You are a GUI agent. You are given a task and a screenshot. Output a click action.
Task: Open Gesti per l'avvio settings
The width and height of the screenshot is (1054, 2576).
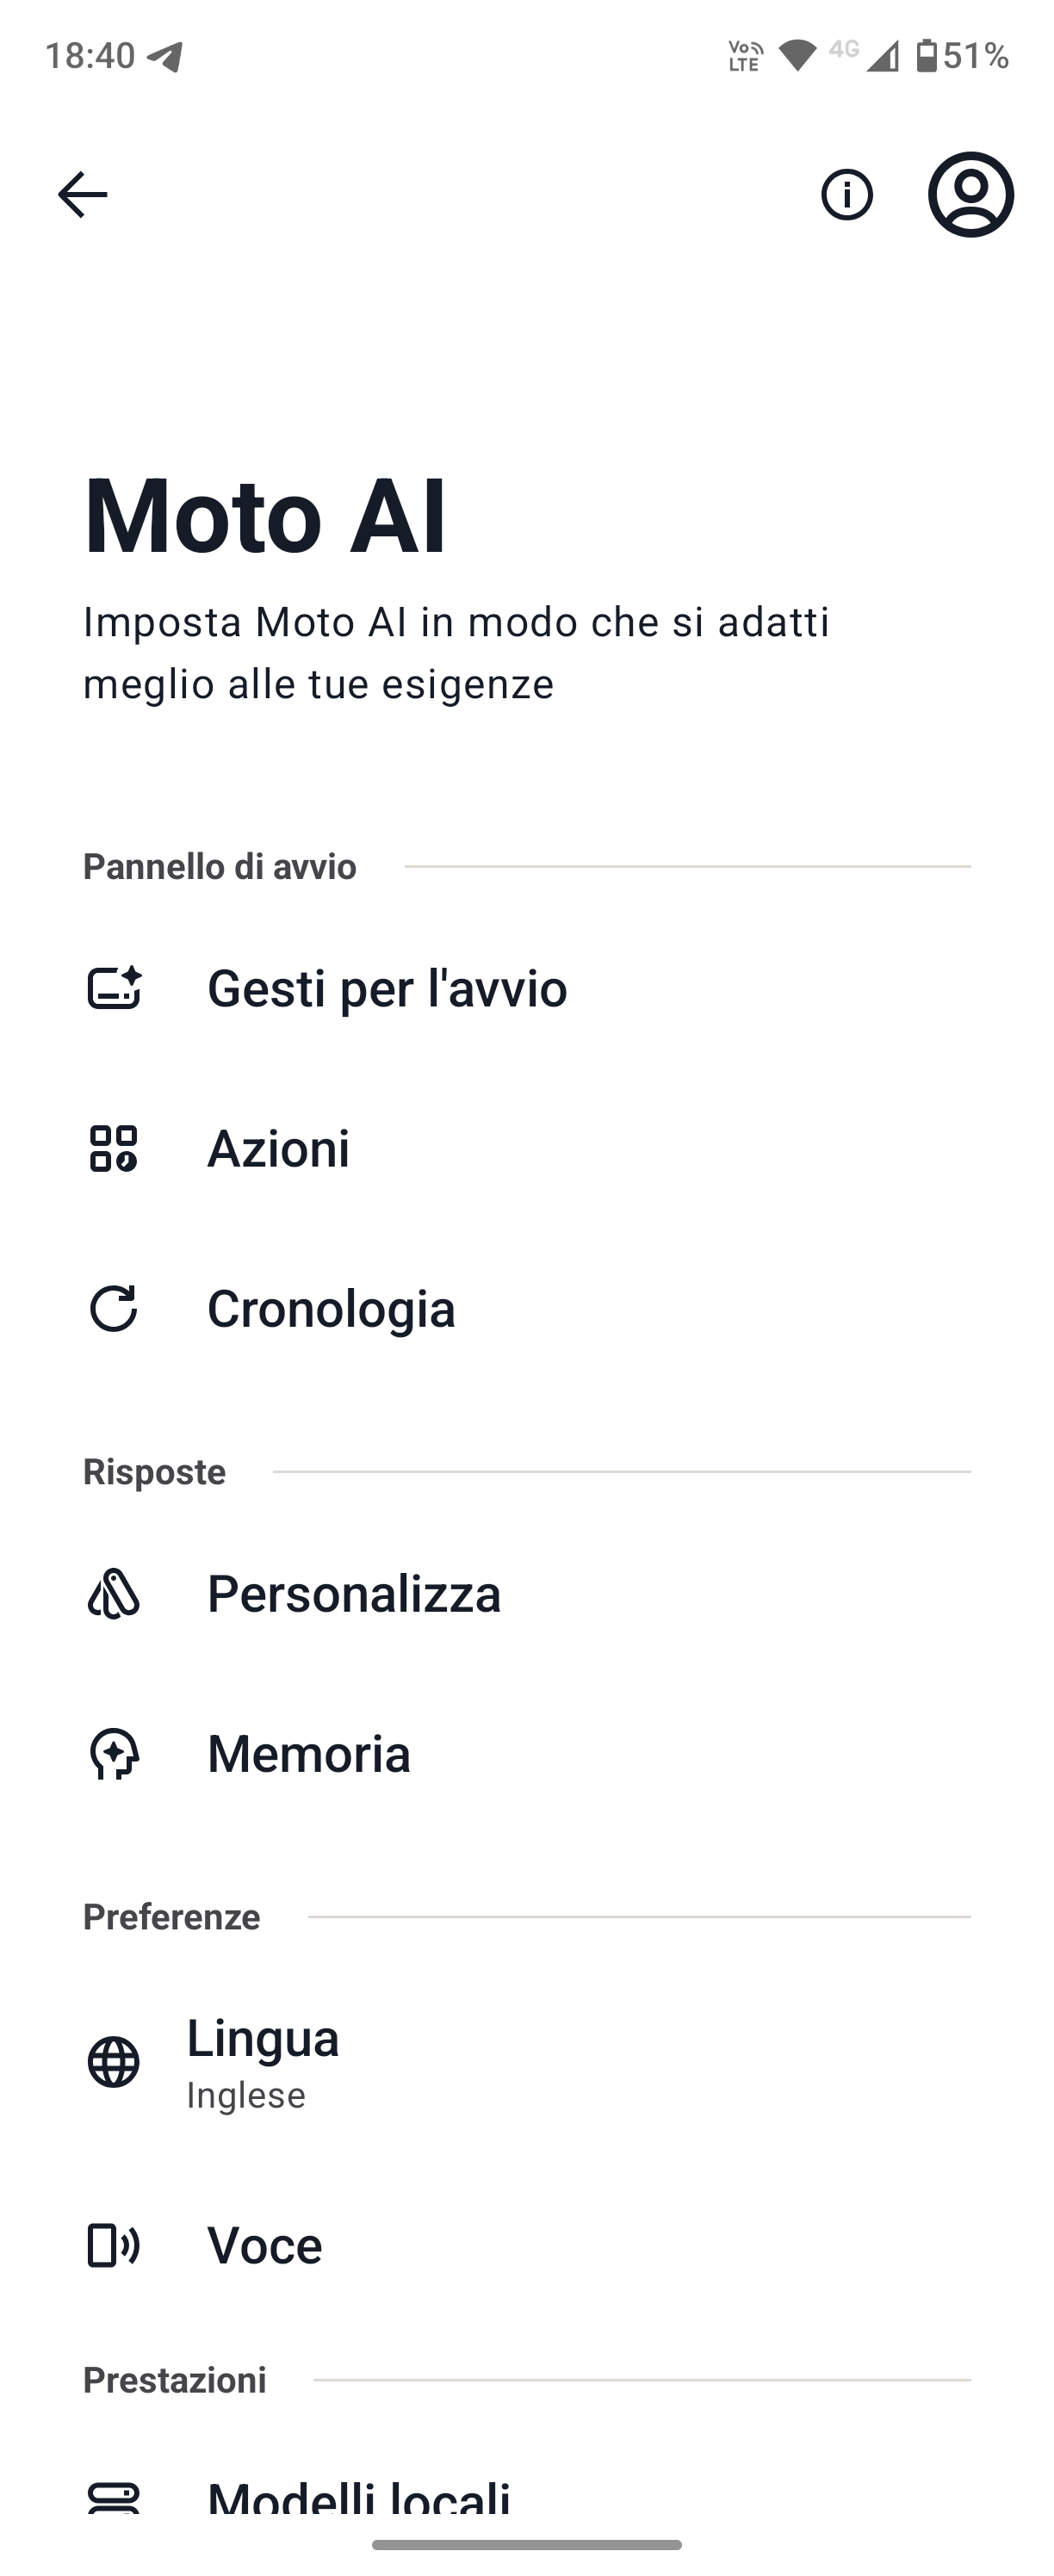(x=527, y=988)
